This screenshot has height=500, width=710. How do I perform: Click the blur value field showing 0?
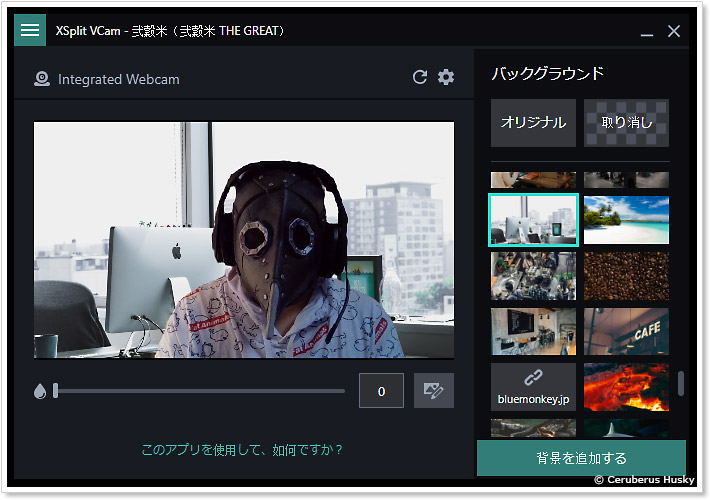tap(381, 390)
